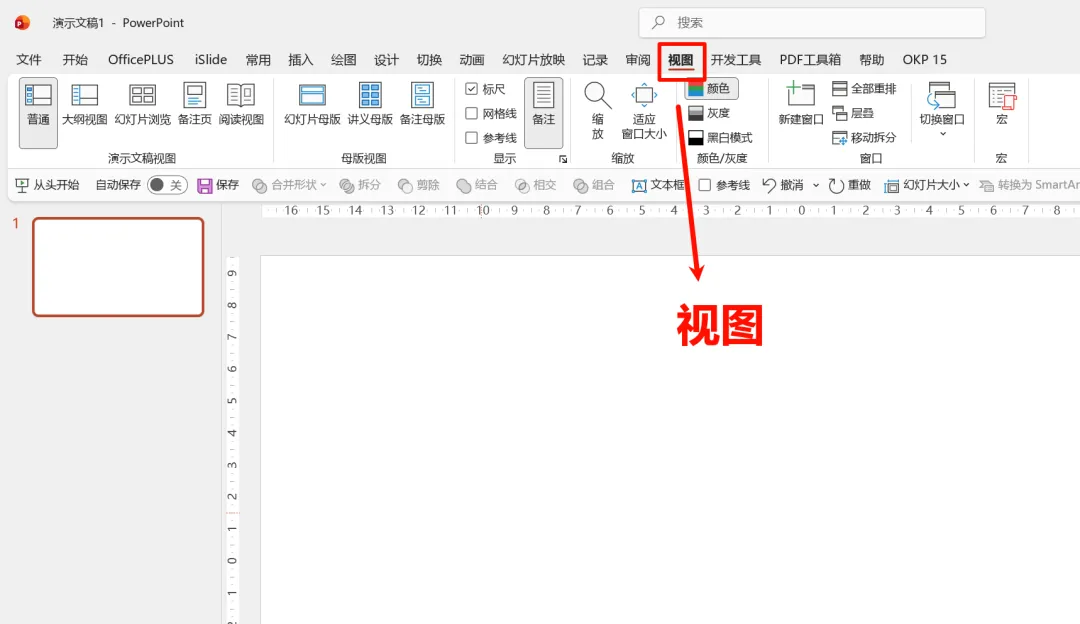Screen dimensions: 1080x624
Task: Select the View (视图) tab
Action: point(681,60)
